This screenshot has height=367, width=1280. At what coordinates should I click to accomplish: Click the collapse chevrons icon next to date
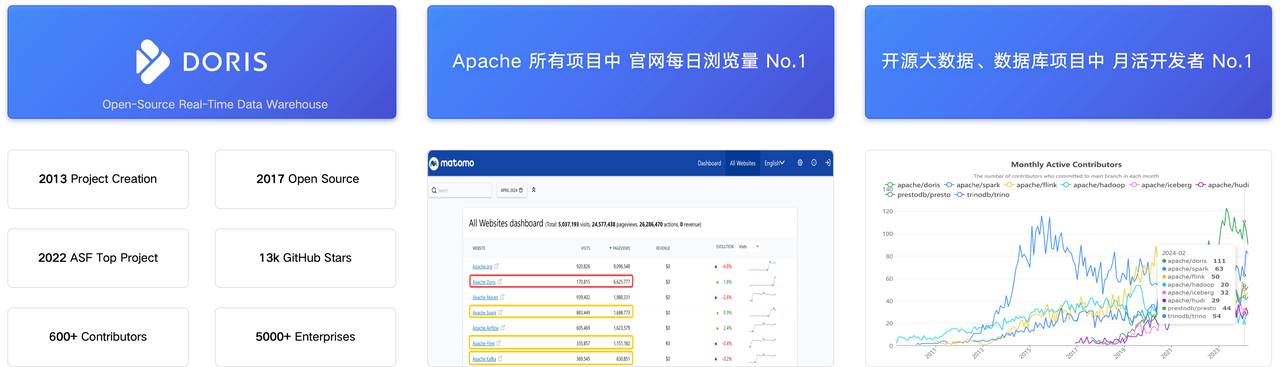click(533, 189)
